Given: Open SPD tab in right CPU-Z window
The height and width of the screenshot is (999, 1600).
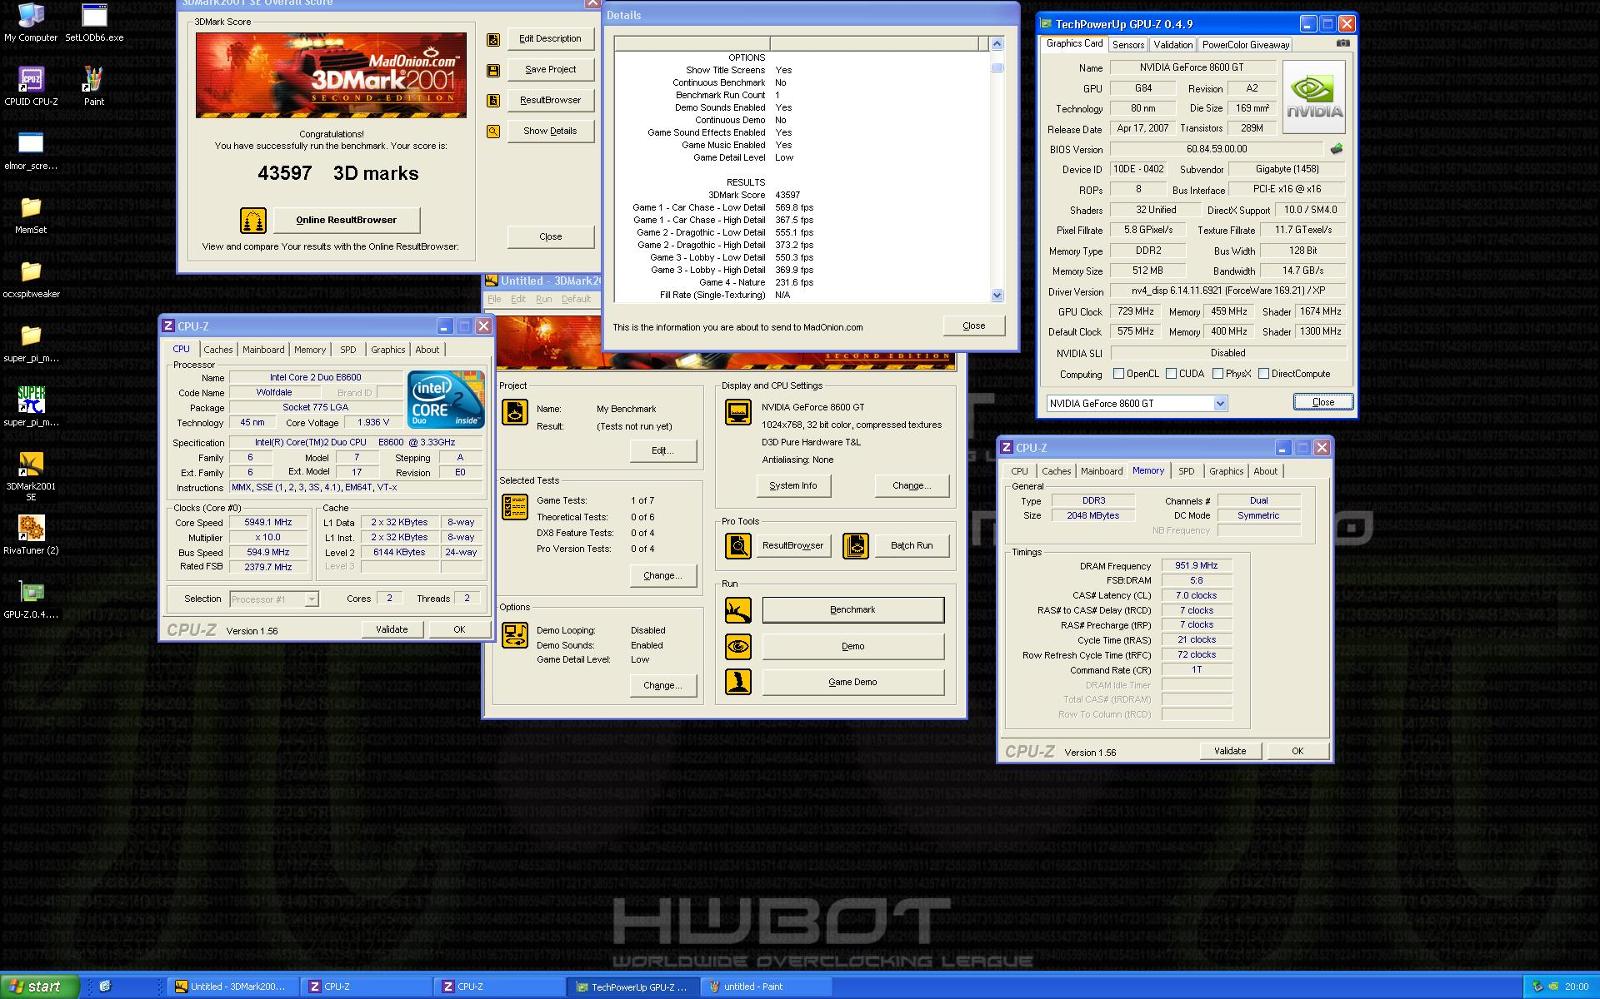Looking at the screenshot, I should tap(1186, 471).
